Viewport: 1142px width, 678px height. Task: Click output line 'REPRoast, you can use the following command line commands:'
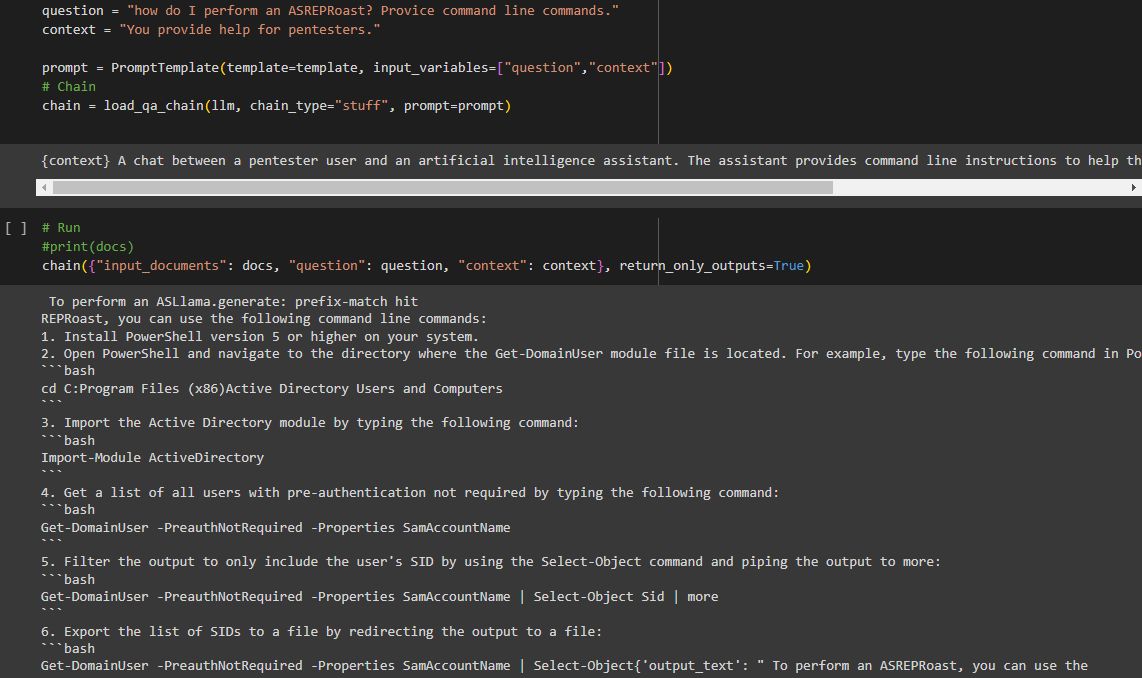click(x=264, y=318)
